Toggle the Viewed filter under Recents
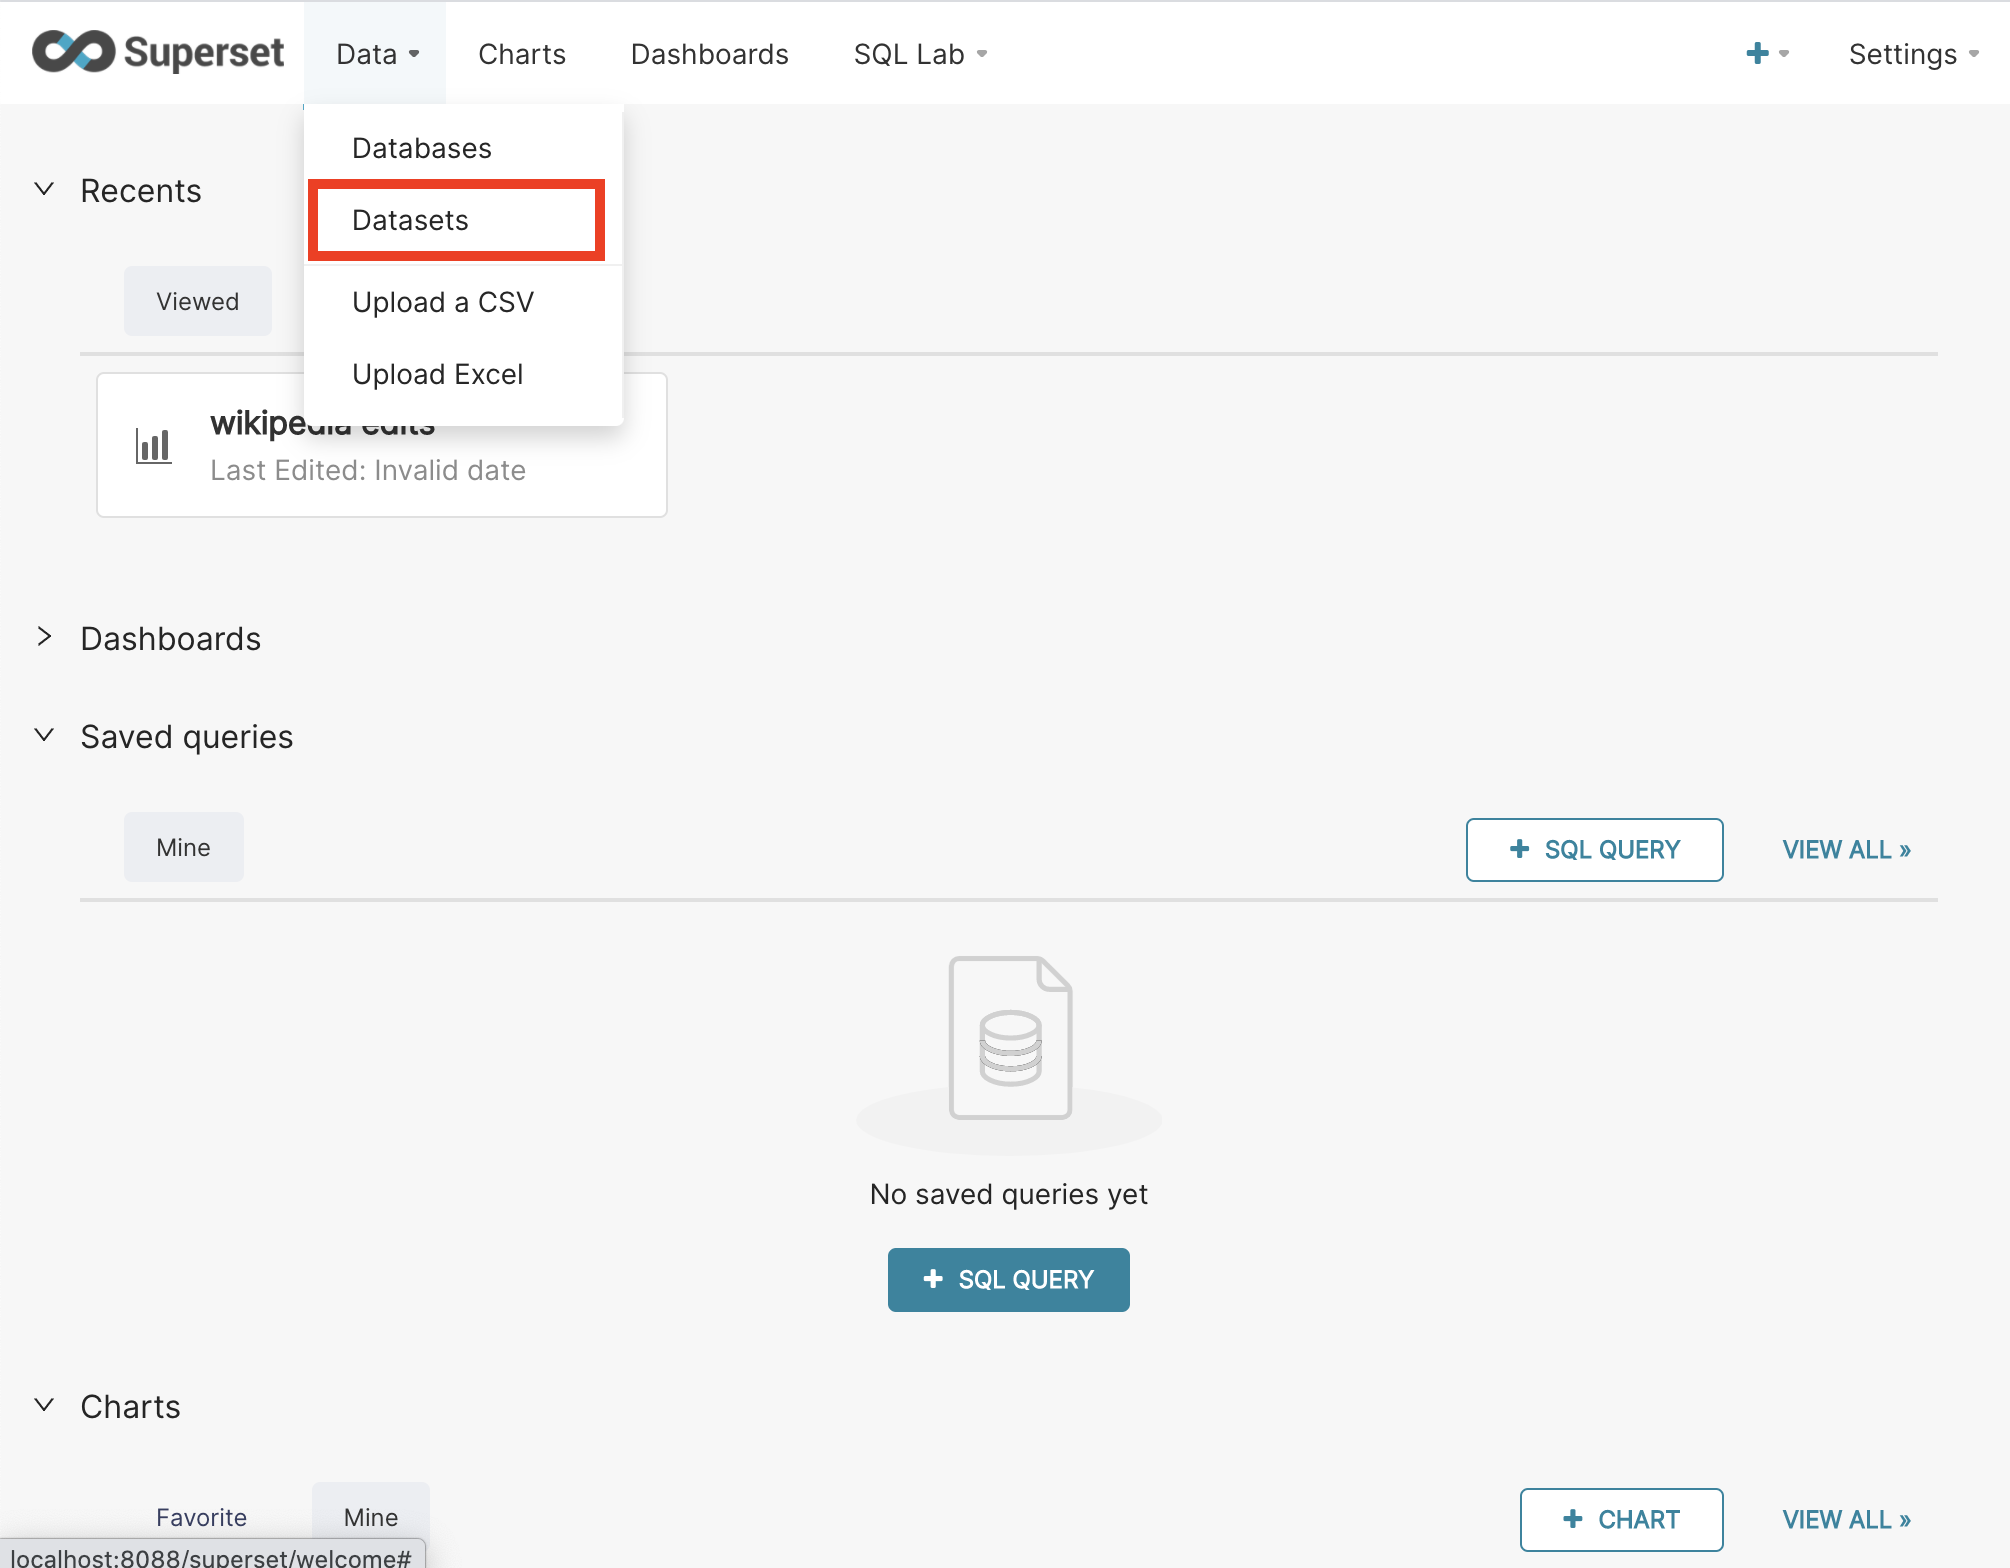This screenshot has width=2010, height=1568. click(x=197, y=300)
